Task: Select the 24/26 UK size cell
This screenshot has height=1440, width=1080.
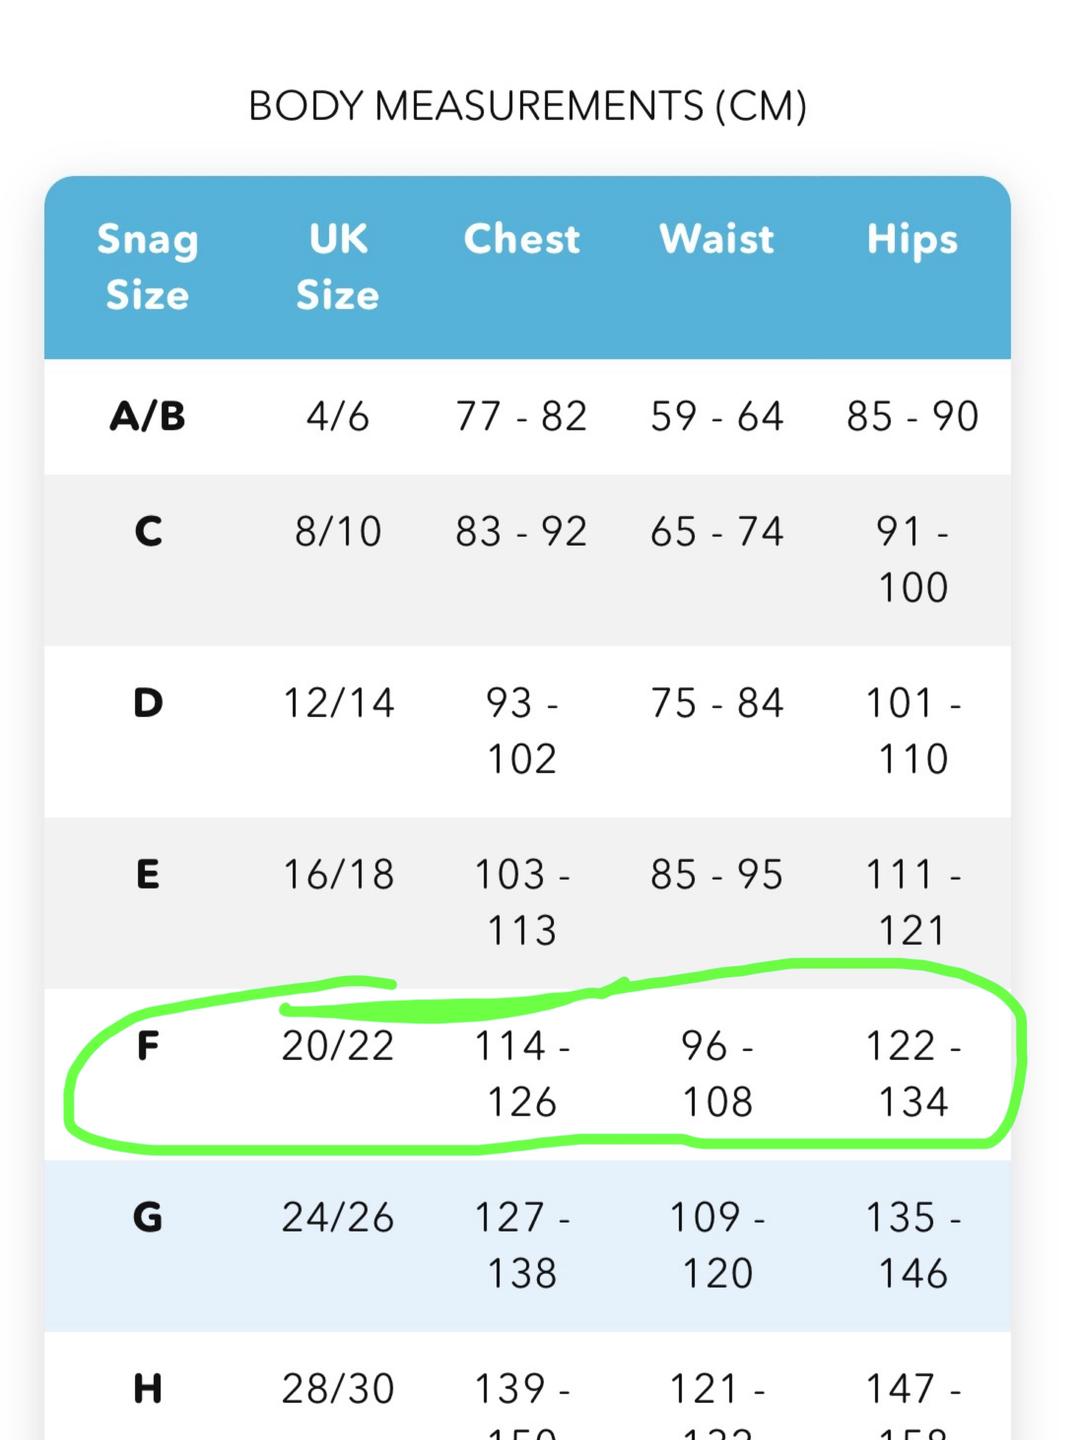Action: (338, 1218)
